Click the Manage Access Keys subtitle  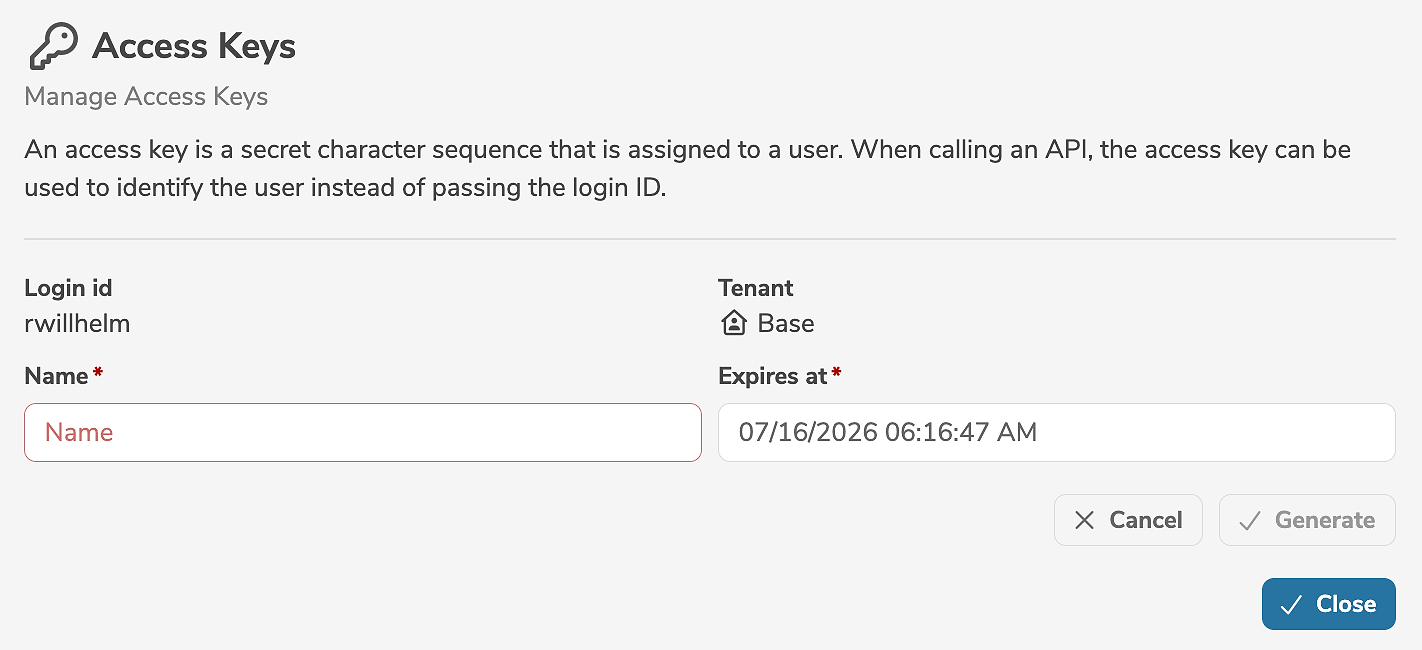146,97
